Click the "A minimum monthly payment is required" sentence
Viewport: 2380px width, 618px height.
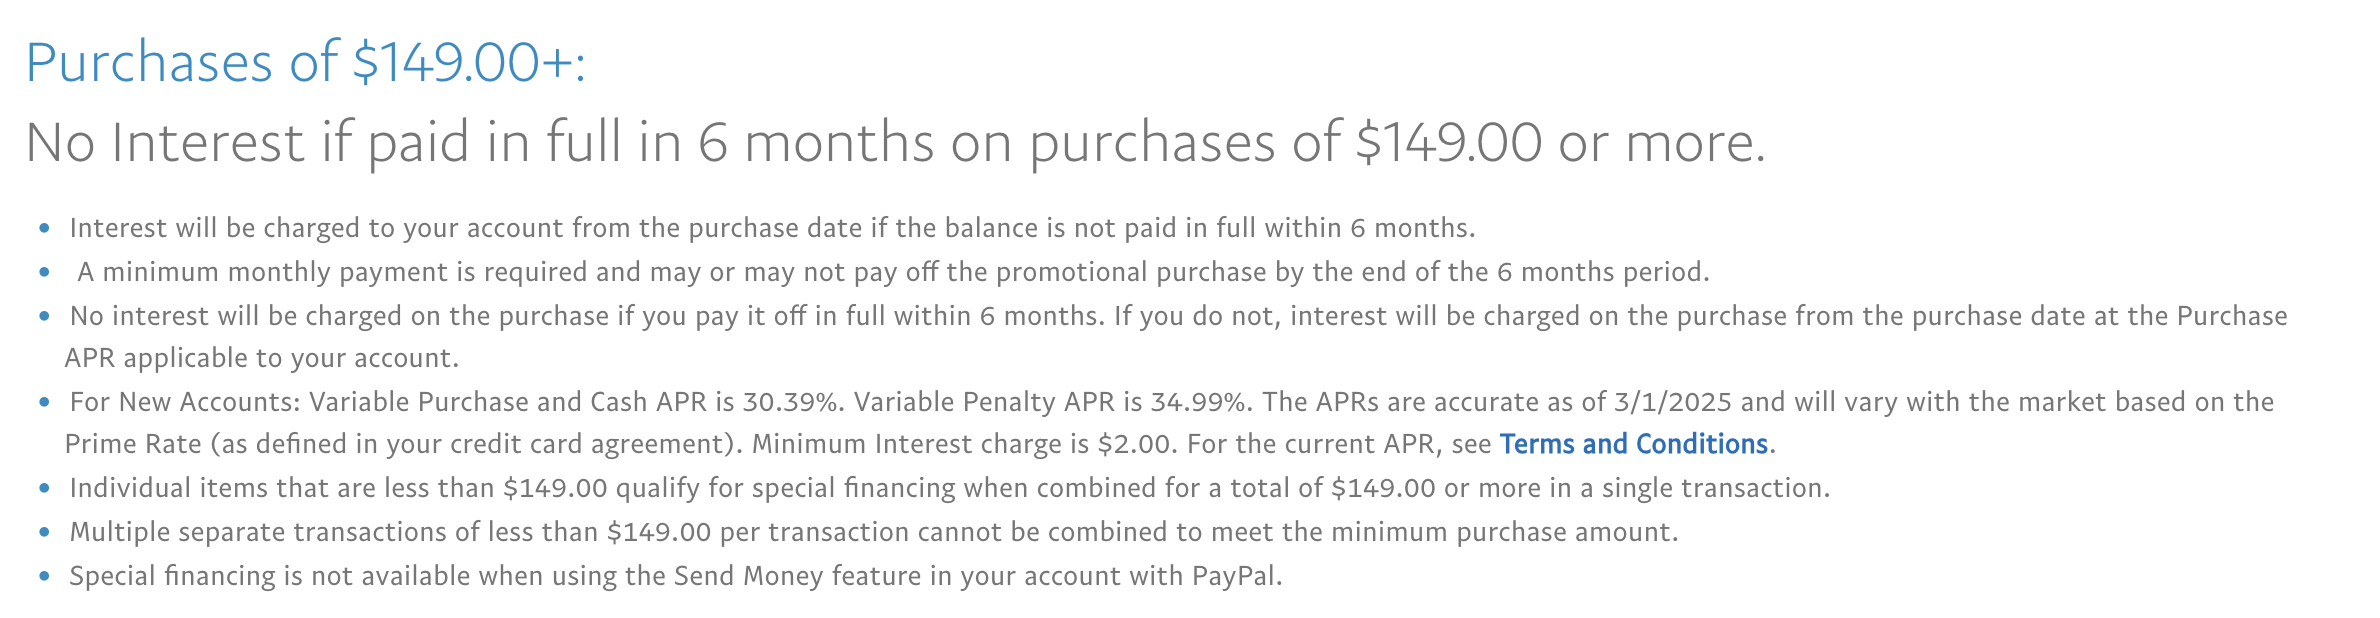pos(894,272)
